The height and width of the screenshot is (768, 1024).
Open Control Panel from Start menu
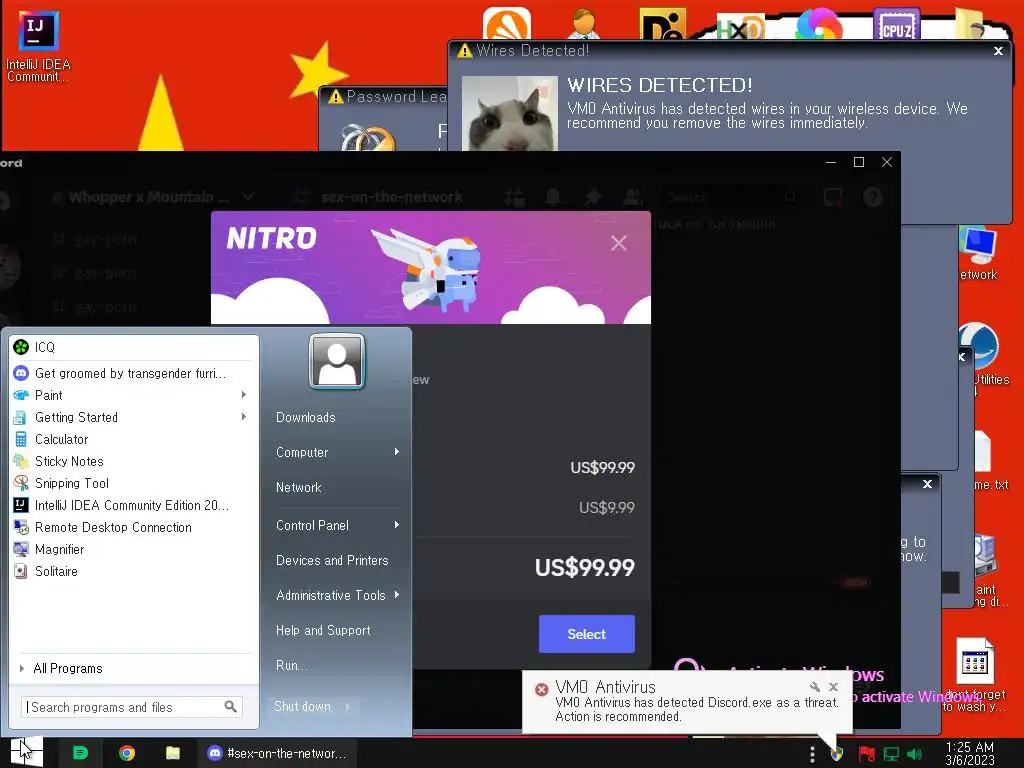point(312,525)
